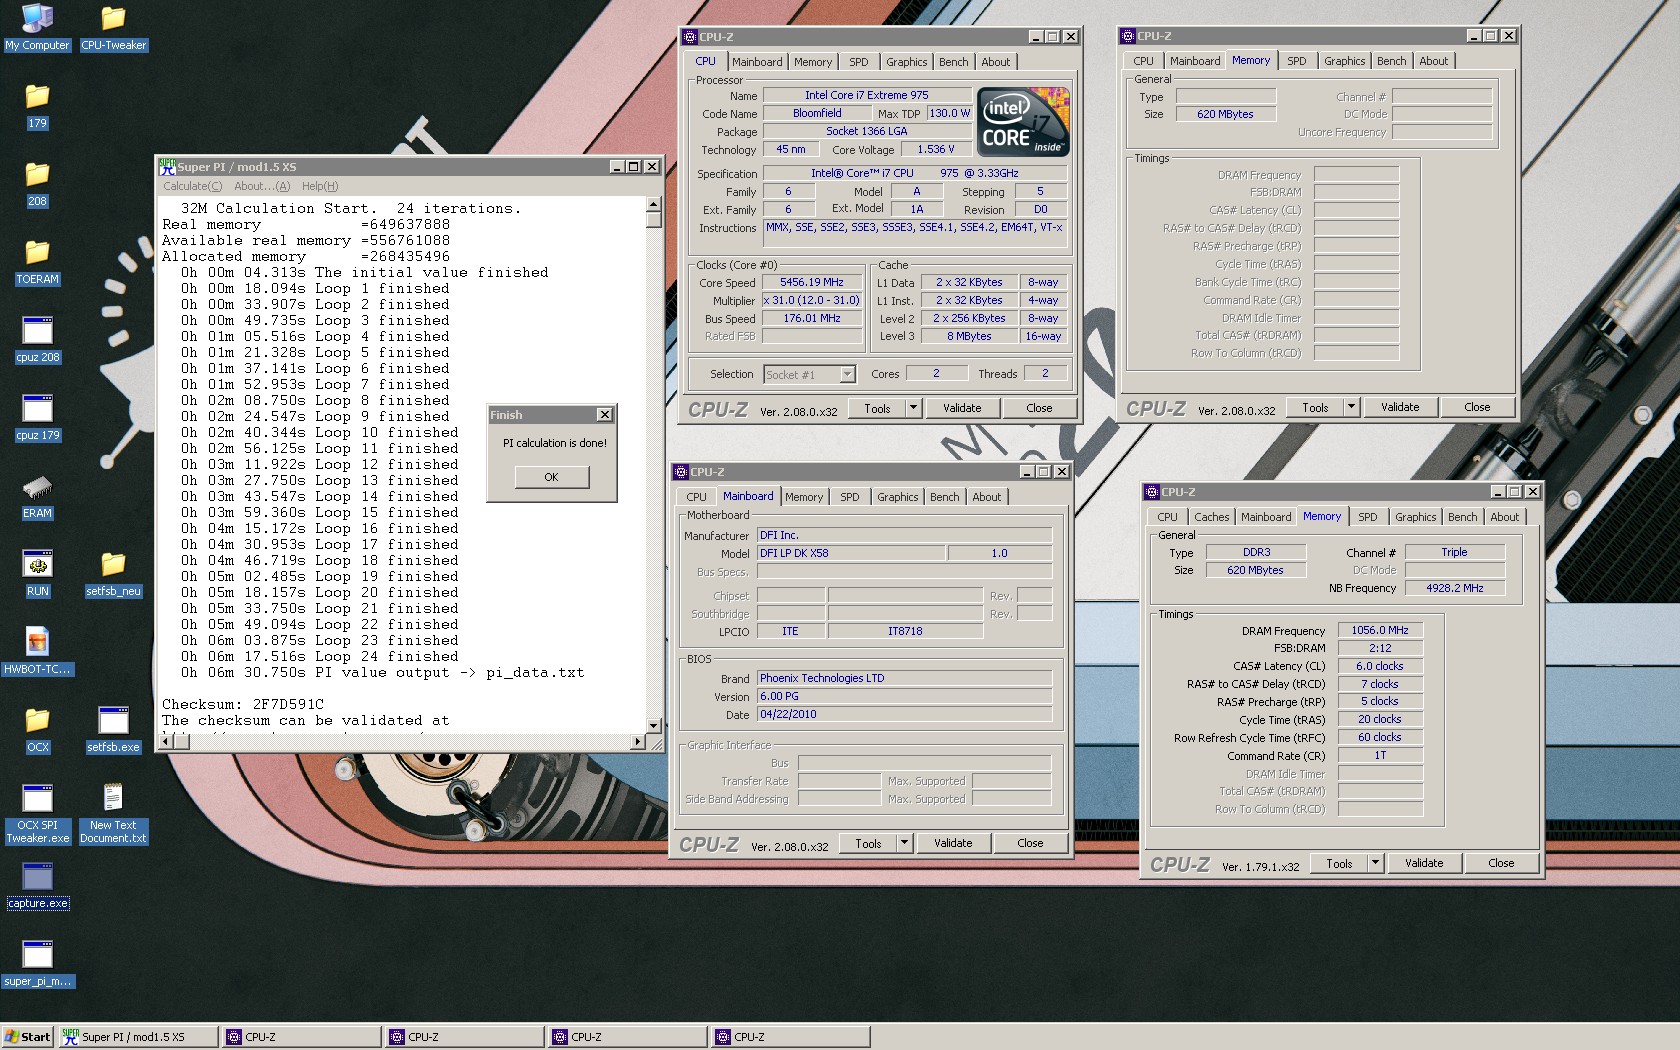Click the first CPU-Z taskbar button
Image resolution: width=1680 pixels, height=1050 pixels.
click(x=302, y=1037)
